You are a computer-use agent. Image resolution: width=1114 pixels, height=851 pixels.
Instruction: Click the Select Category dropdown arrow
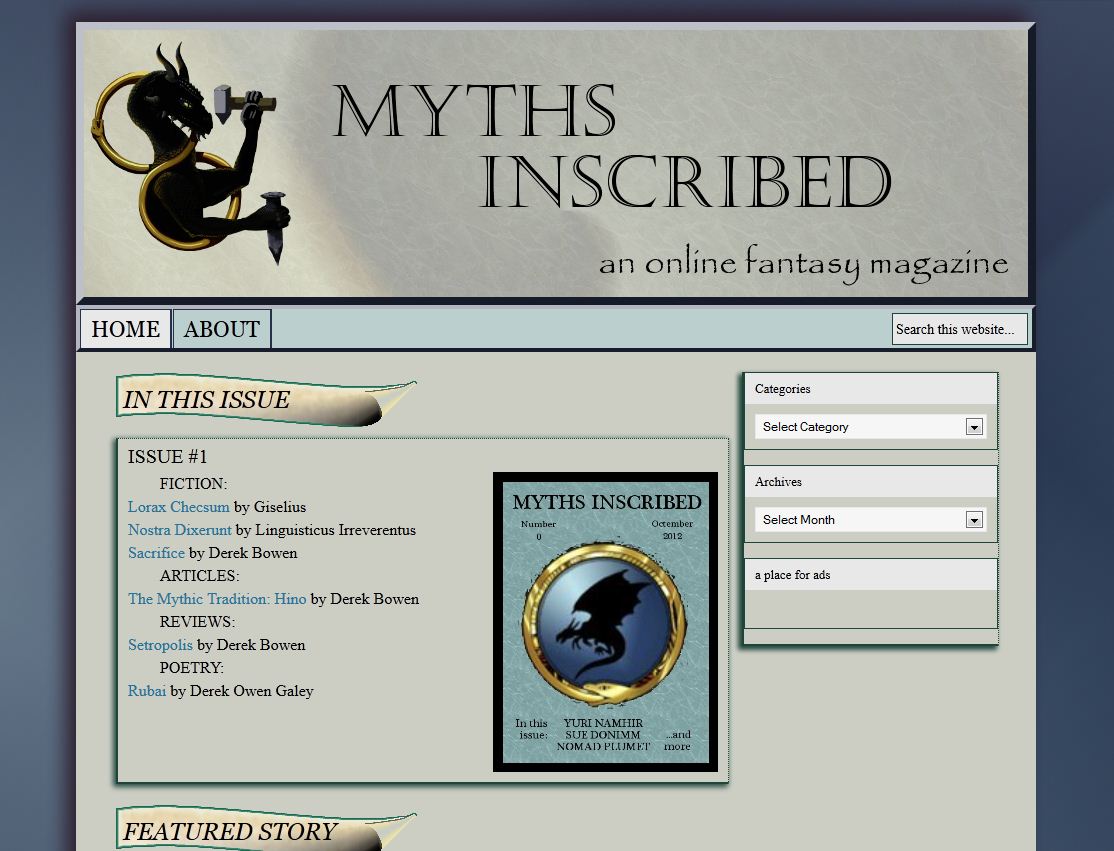(x=974, y=427)
